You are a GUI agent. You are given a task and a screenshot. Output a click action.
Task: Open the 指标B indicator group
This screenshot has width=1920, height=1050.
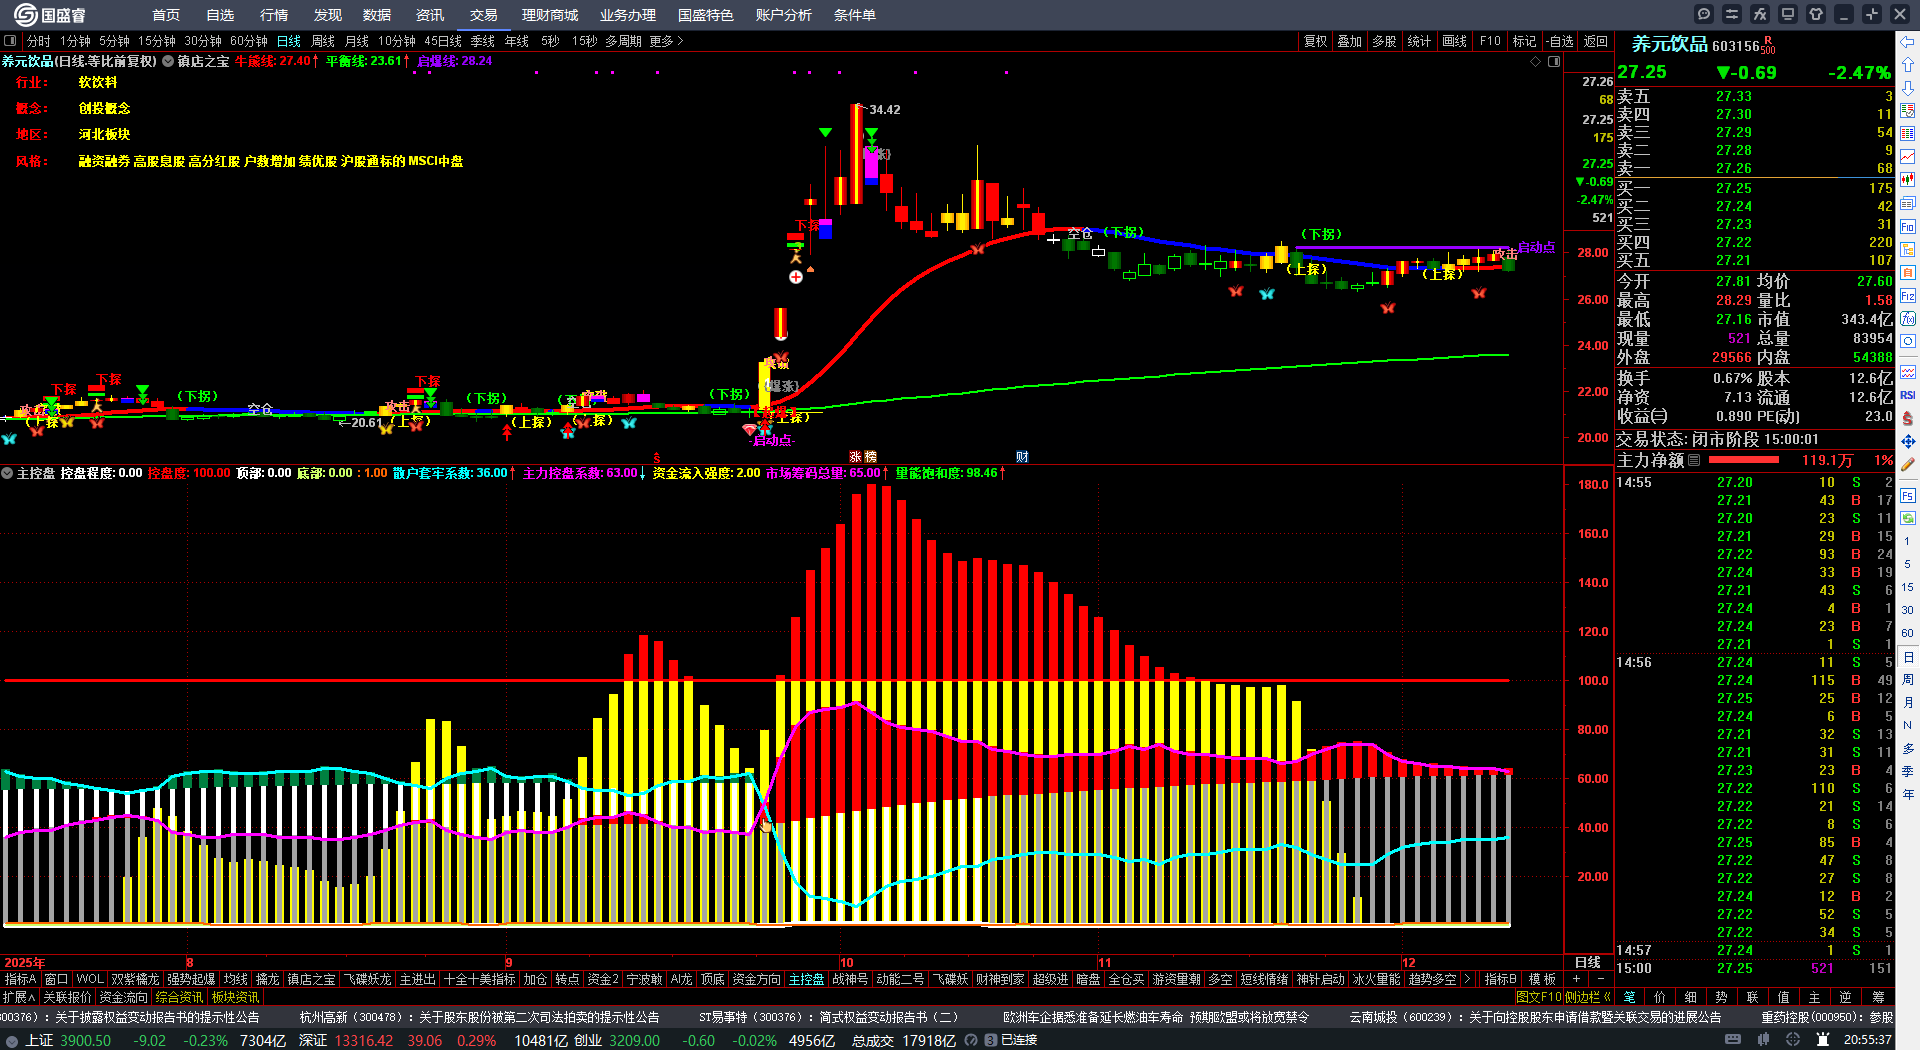pos(1500,979)
